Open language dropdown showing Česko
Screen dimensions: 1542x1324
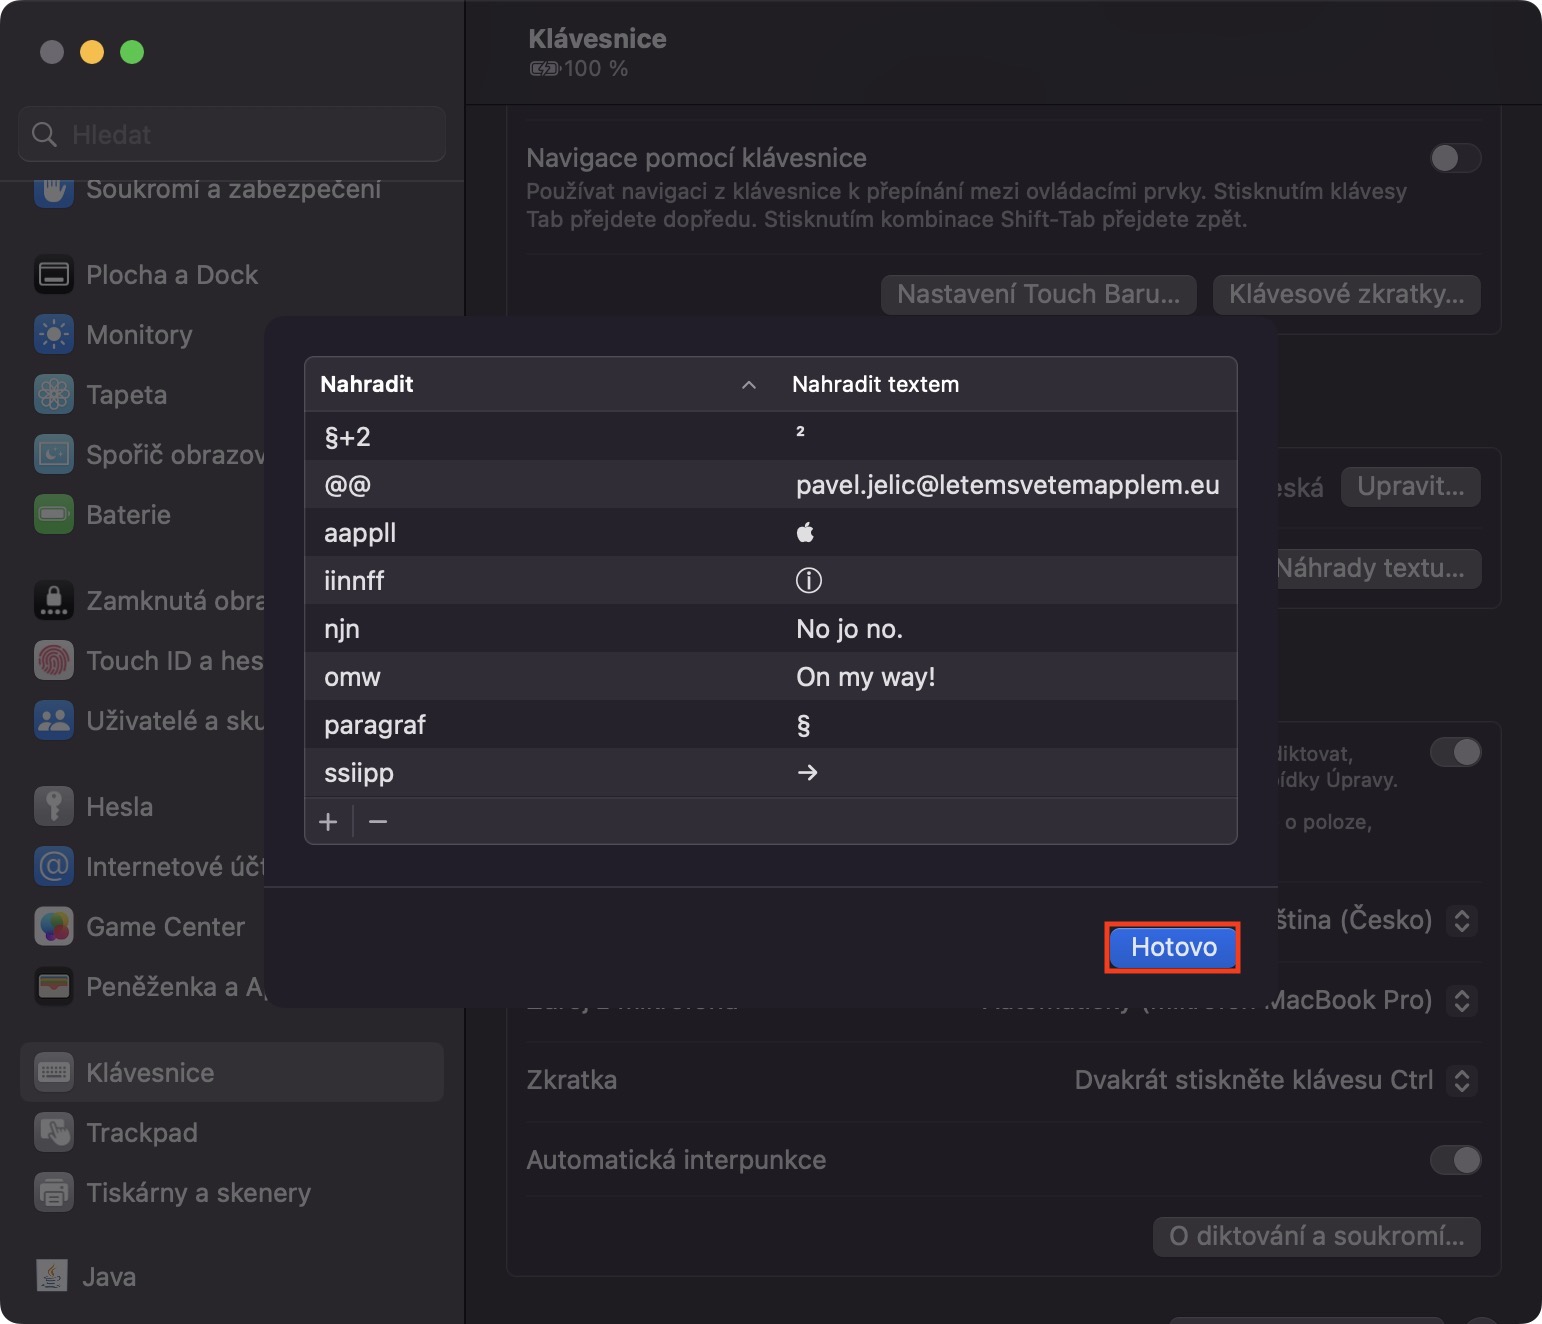click(1461, 920)
